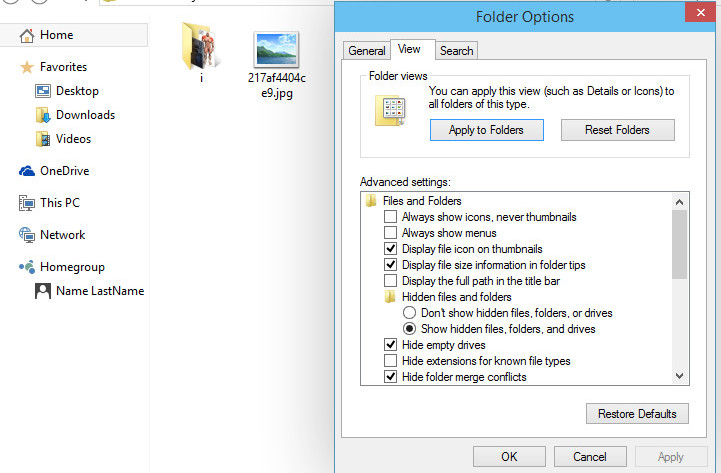Viewport: 721px width, 473px height.
Task: Select the Name LastName user icon
Action: tap(43, 291)
